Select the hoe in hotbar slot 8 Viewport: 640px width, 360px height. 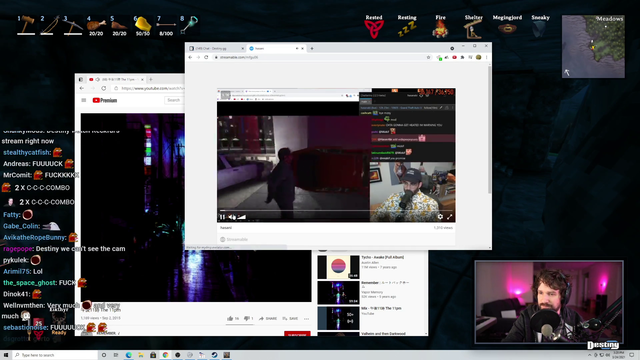(189, 25)
